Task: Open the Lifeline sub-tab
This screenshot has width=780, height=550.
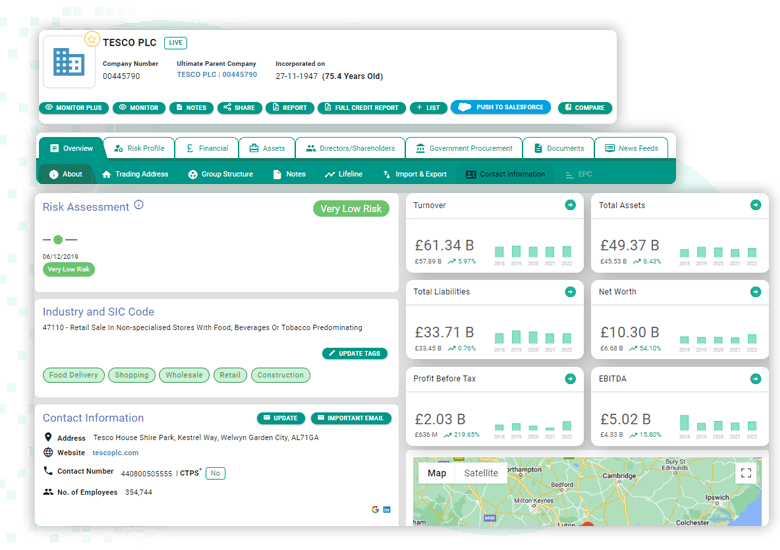Action: [x=343, y=174]
